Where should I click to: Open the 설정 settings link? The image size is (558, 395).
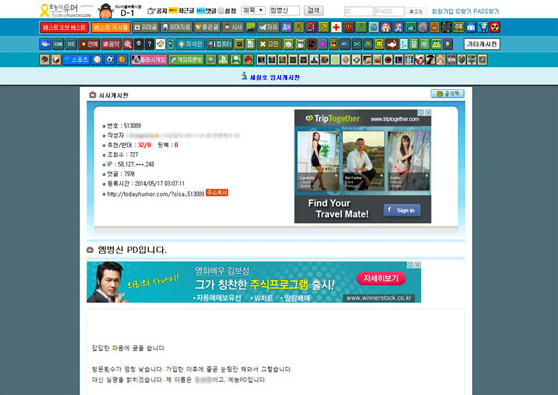227,11
